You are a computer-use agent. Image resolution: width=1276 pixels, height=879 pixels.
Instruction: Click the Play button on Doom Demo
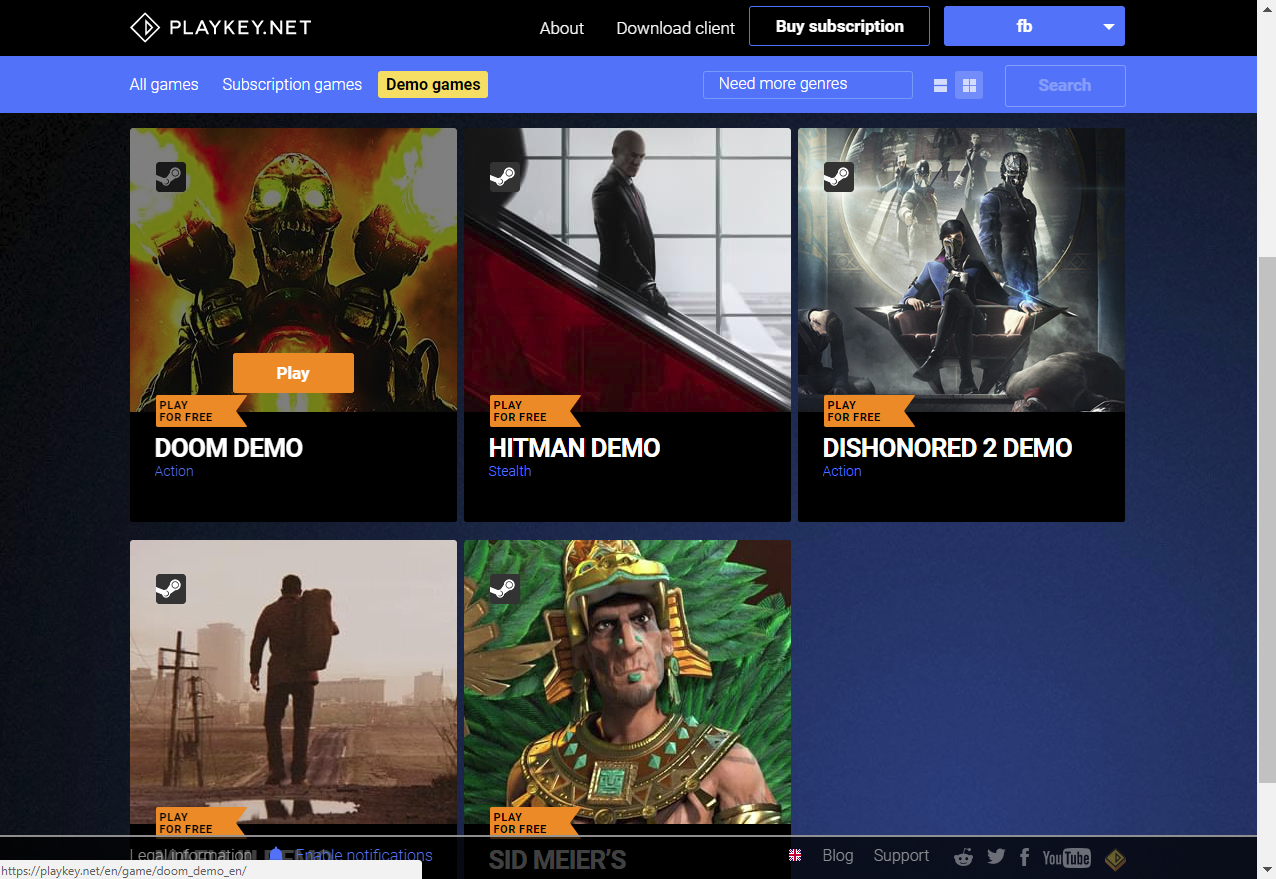pyautogui.click(x=293, y=373)
